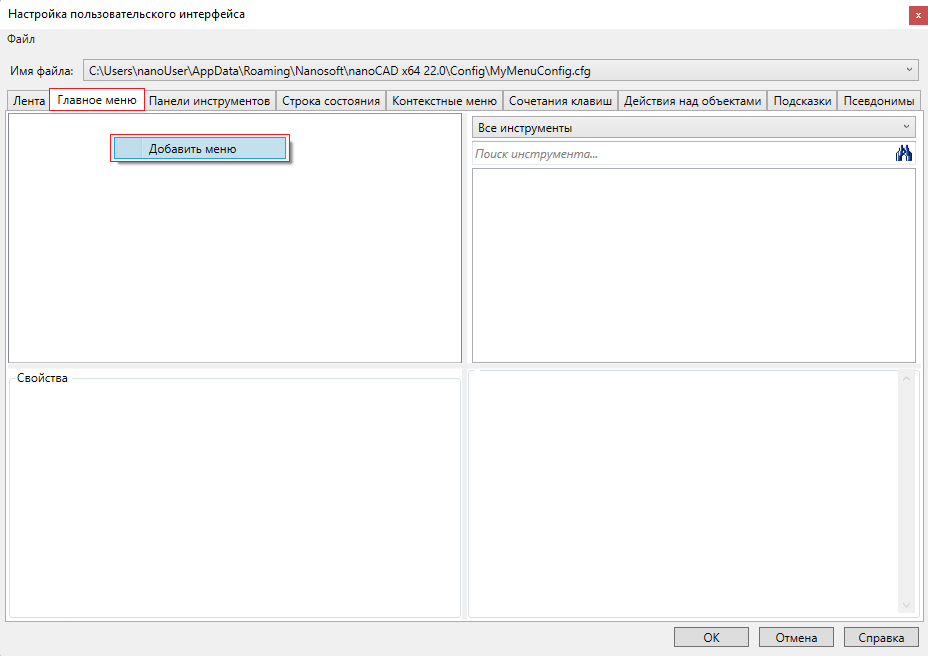Expand the Все инструменты dropdown
928x656 pixels.
pyautogui.click(x=693, y=128)
